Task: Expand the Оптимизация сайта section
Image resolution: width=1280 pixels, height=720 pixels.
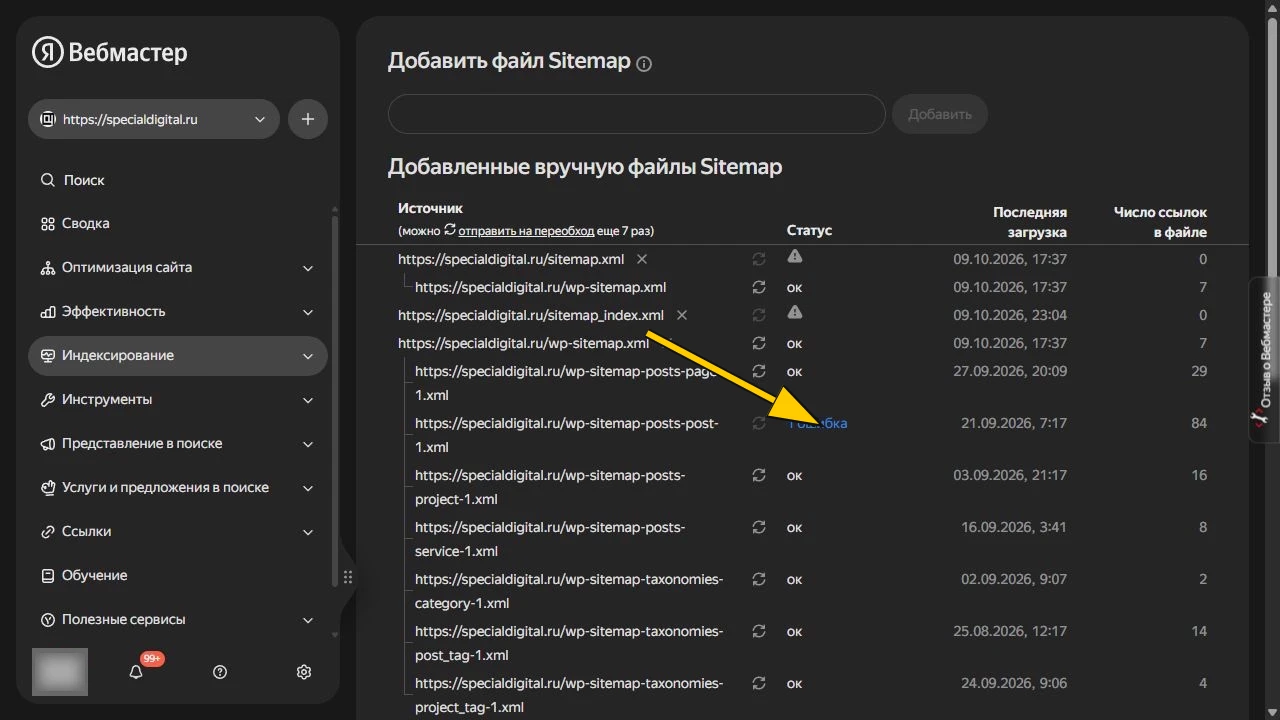Action: click(x=178, y=267)
